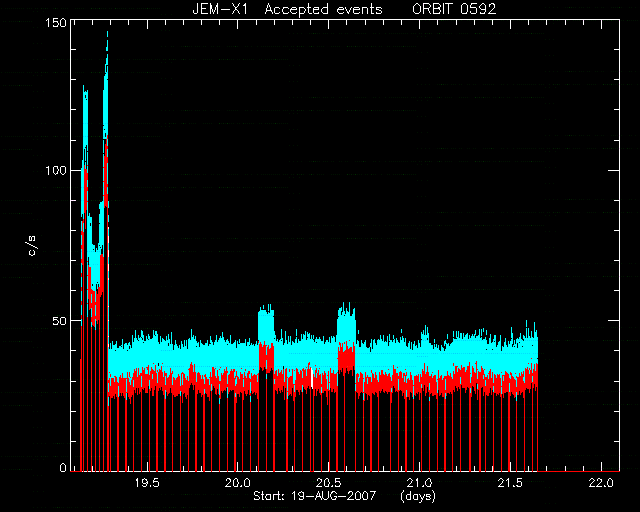This screenshot has height=512, width=640.
Task: Click the cyan bump just after 20.5 days
Action: [346, 323]
